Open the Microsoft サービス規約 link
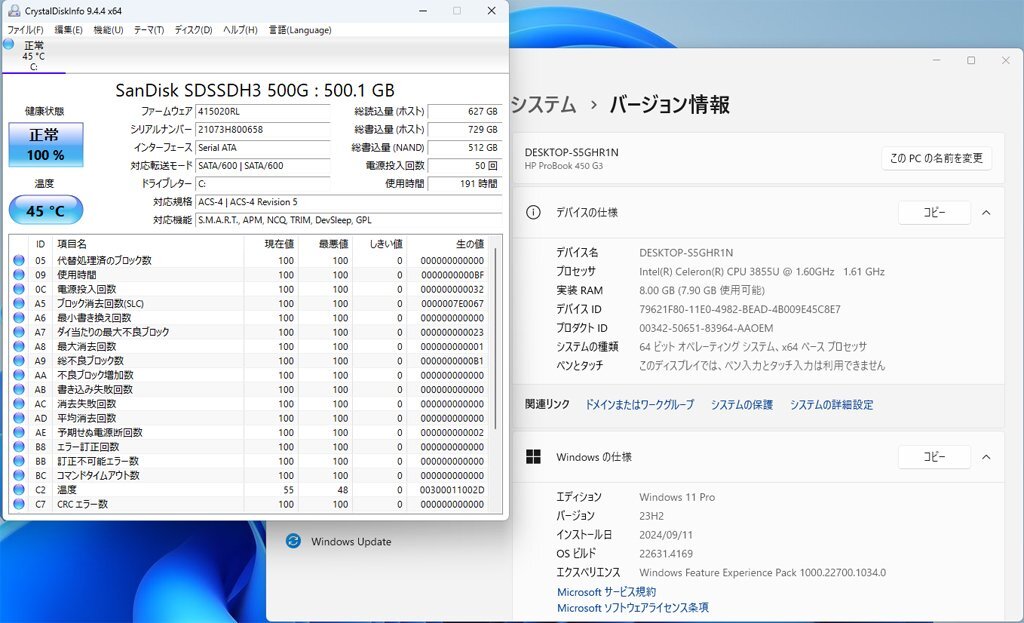Screen dimensions: 1024x623 (x=606, y=591)
